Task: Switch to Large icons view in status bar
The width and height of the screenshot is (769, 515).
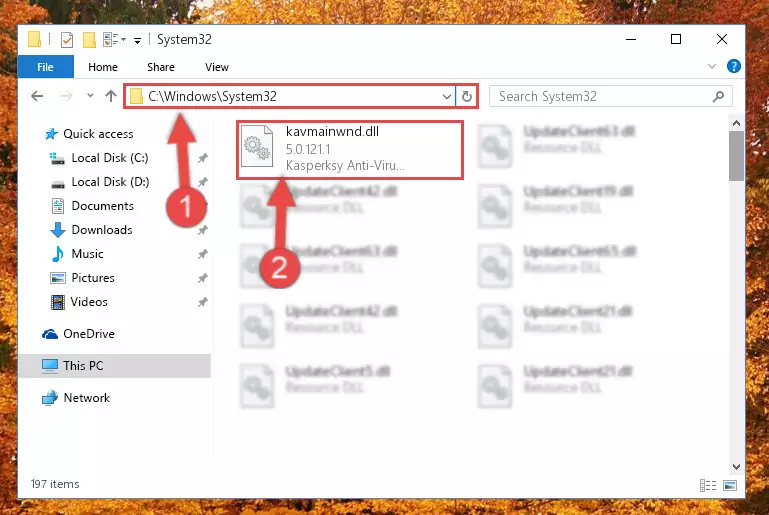Action: click(x=730, y=486)
